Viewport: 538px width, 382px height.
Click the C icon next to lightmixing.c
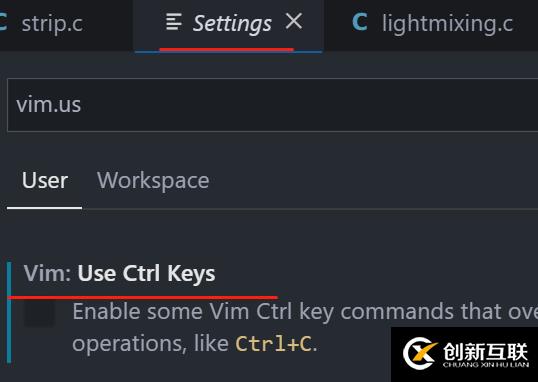click(360, 22)
